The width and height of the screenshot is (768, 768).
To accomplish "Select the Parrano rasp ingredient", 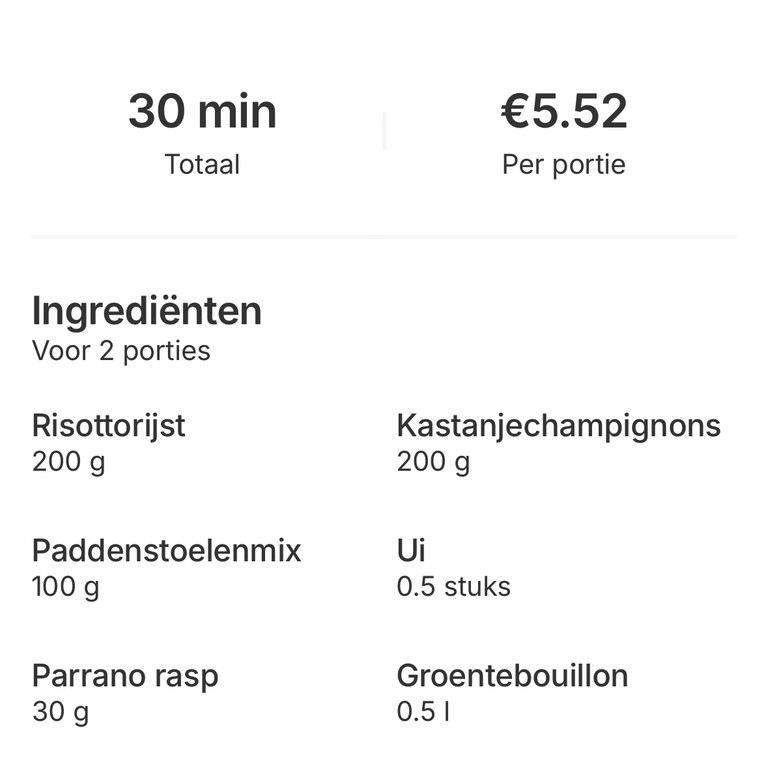I will tap(125, 676).
